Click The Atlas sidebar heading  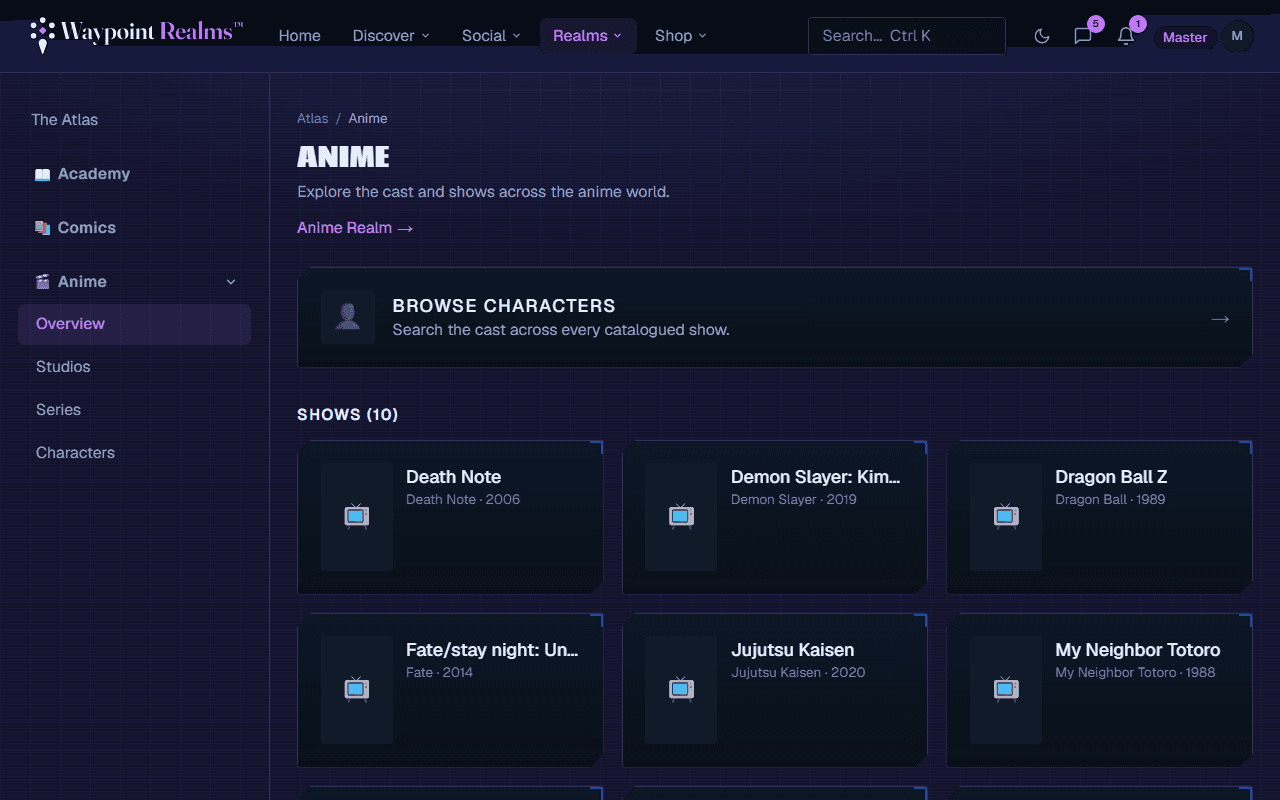coord(65,119)
